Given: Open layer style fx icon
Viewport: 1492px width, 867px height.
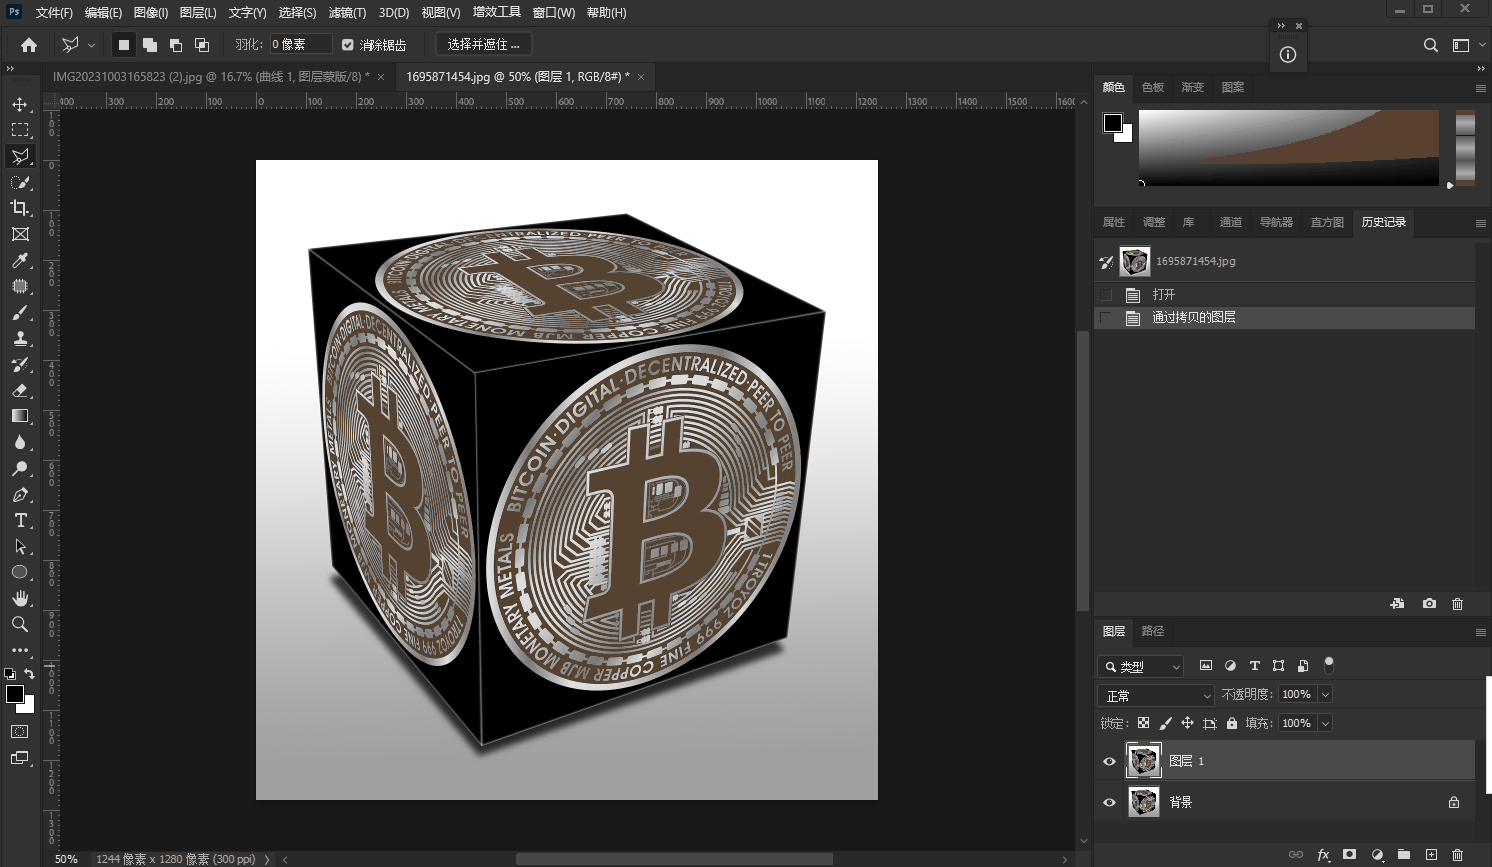Looking at the screenshot, I should point(1323,854).
